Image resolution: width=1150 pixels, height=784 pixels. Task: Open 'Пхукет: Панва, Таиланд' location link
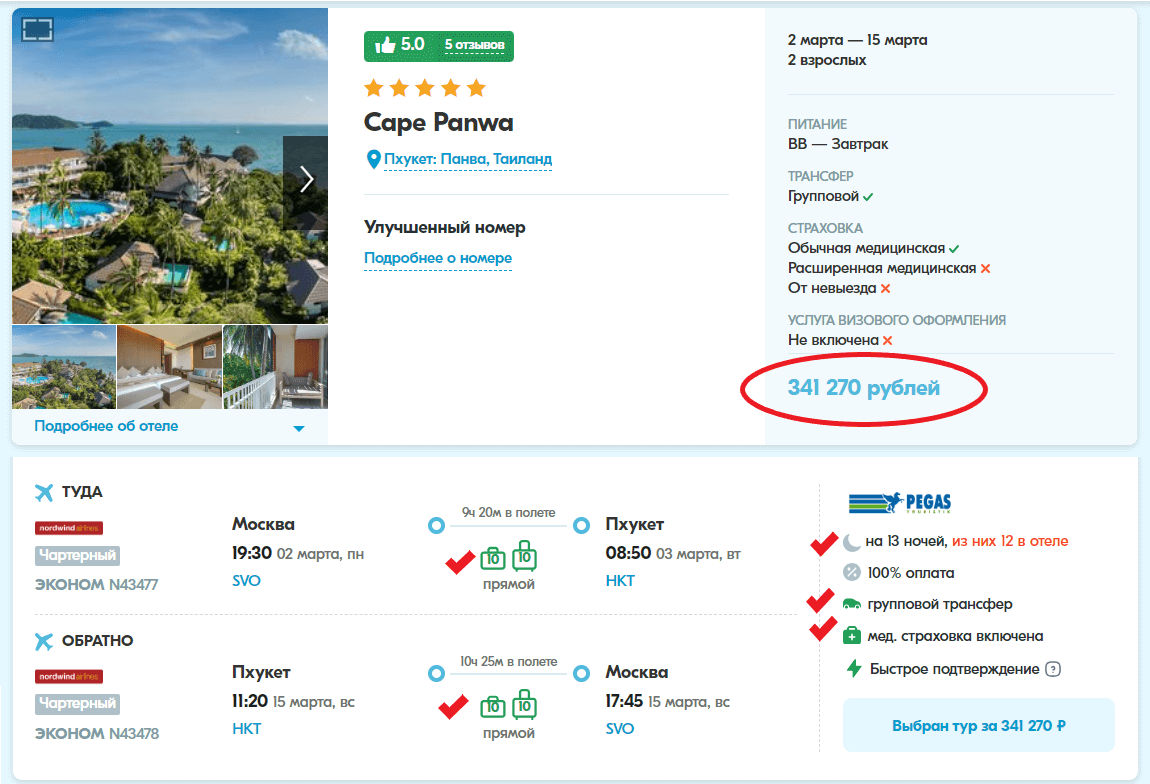[x=467, y=159]
